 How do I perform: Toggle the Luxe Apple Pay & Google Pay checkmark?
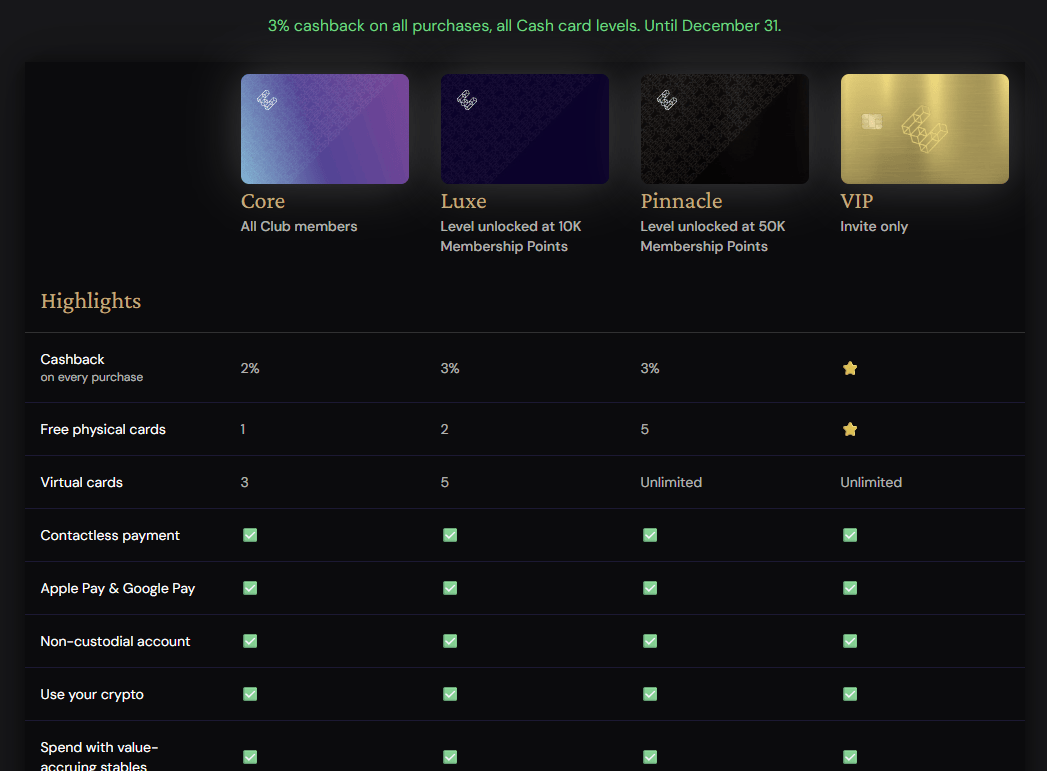point(450,588)
